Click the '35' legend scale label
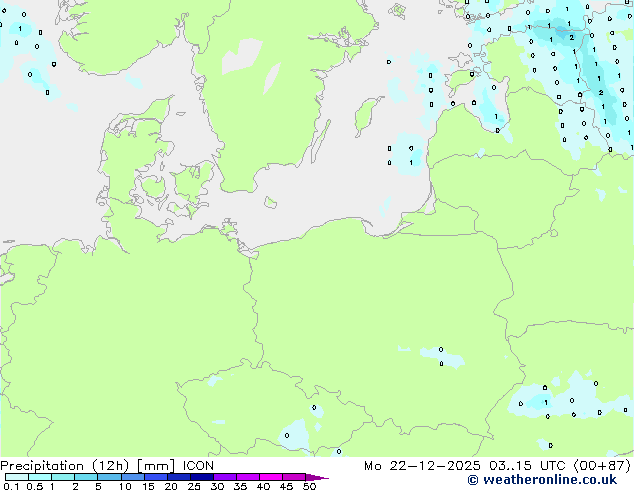 (x=240, y=486)
